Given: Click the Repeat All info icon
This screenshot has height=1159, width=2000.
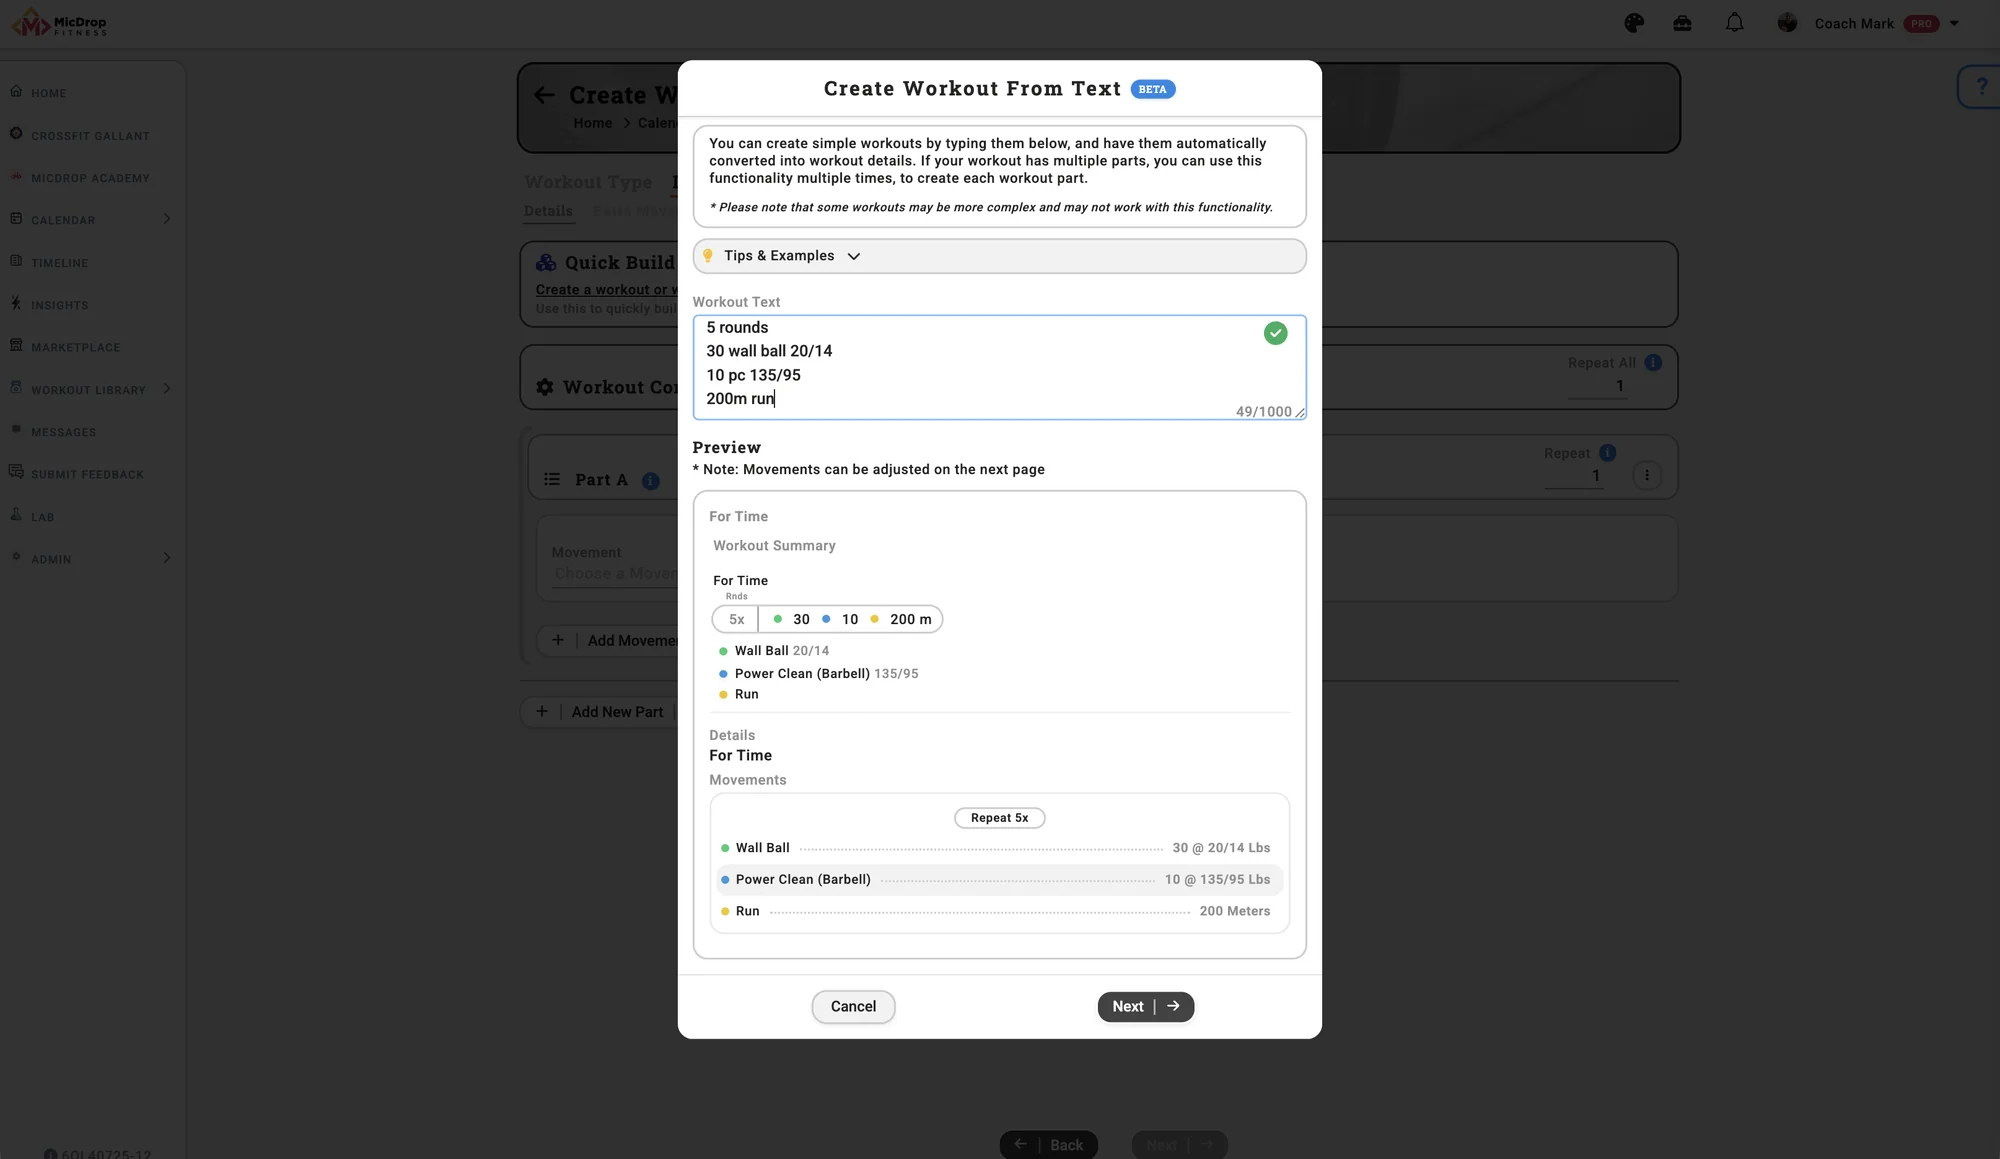Looking at the screenshot, I should point(1653,363).
